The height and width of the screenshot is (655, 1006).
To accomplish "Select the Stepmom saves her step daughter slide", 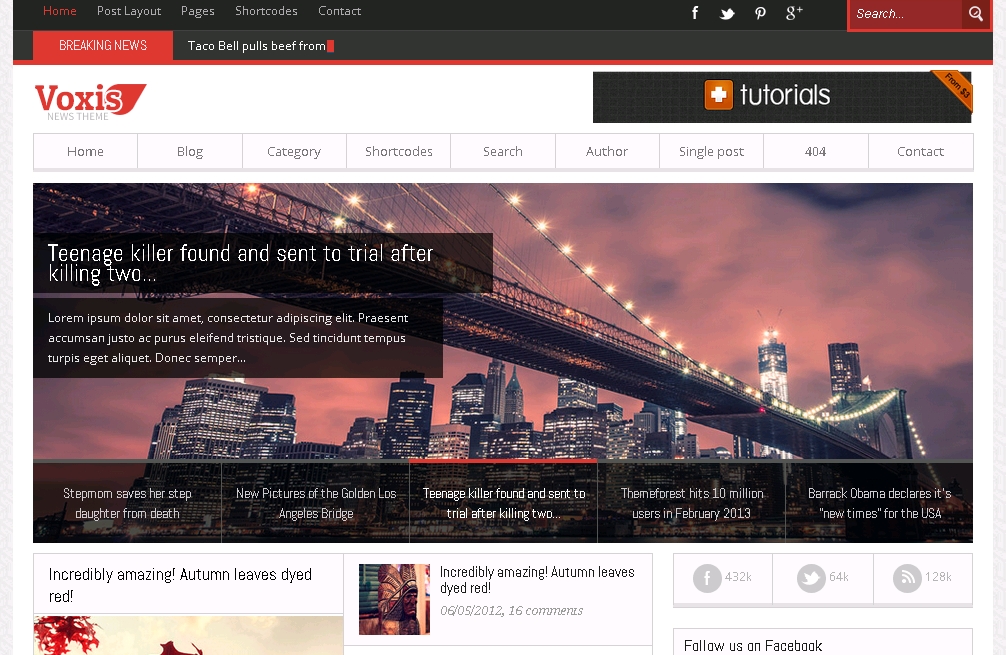I will 127,503.
